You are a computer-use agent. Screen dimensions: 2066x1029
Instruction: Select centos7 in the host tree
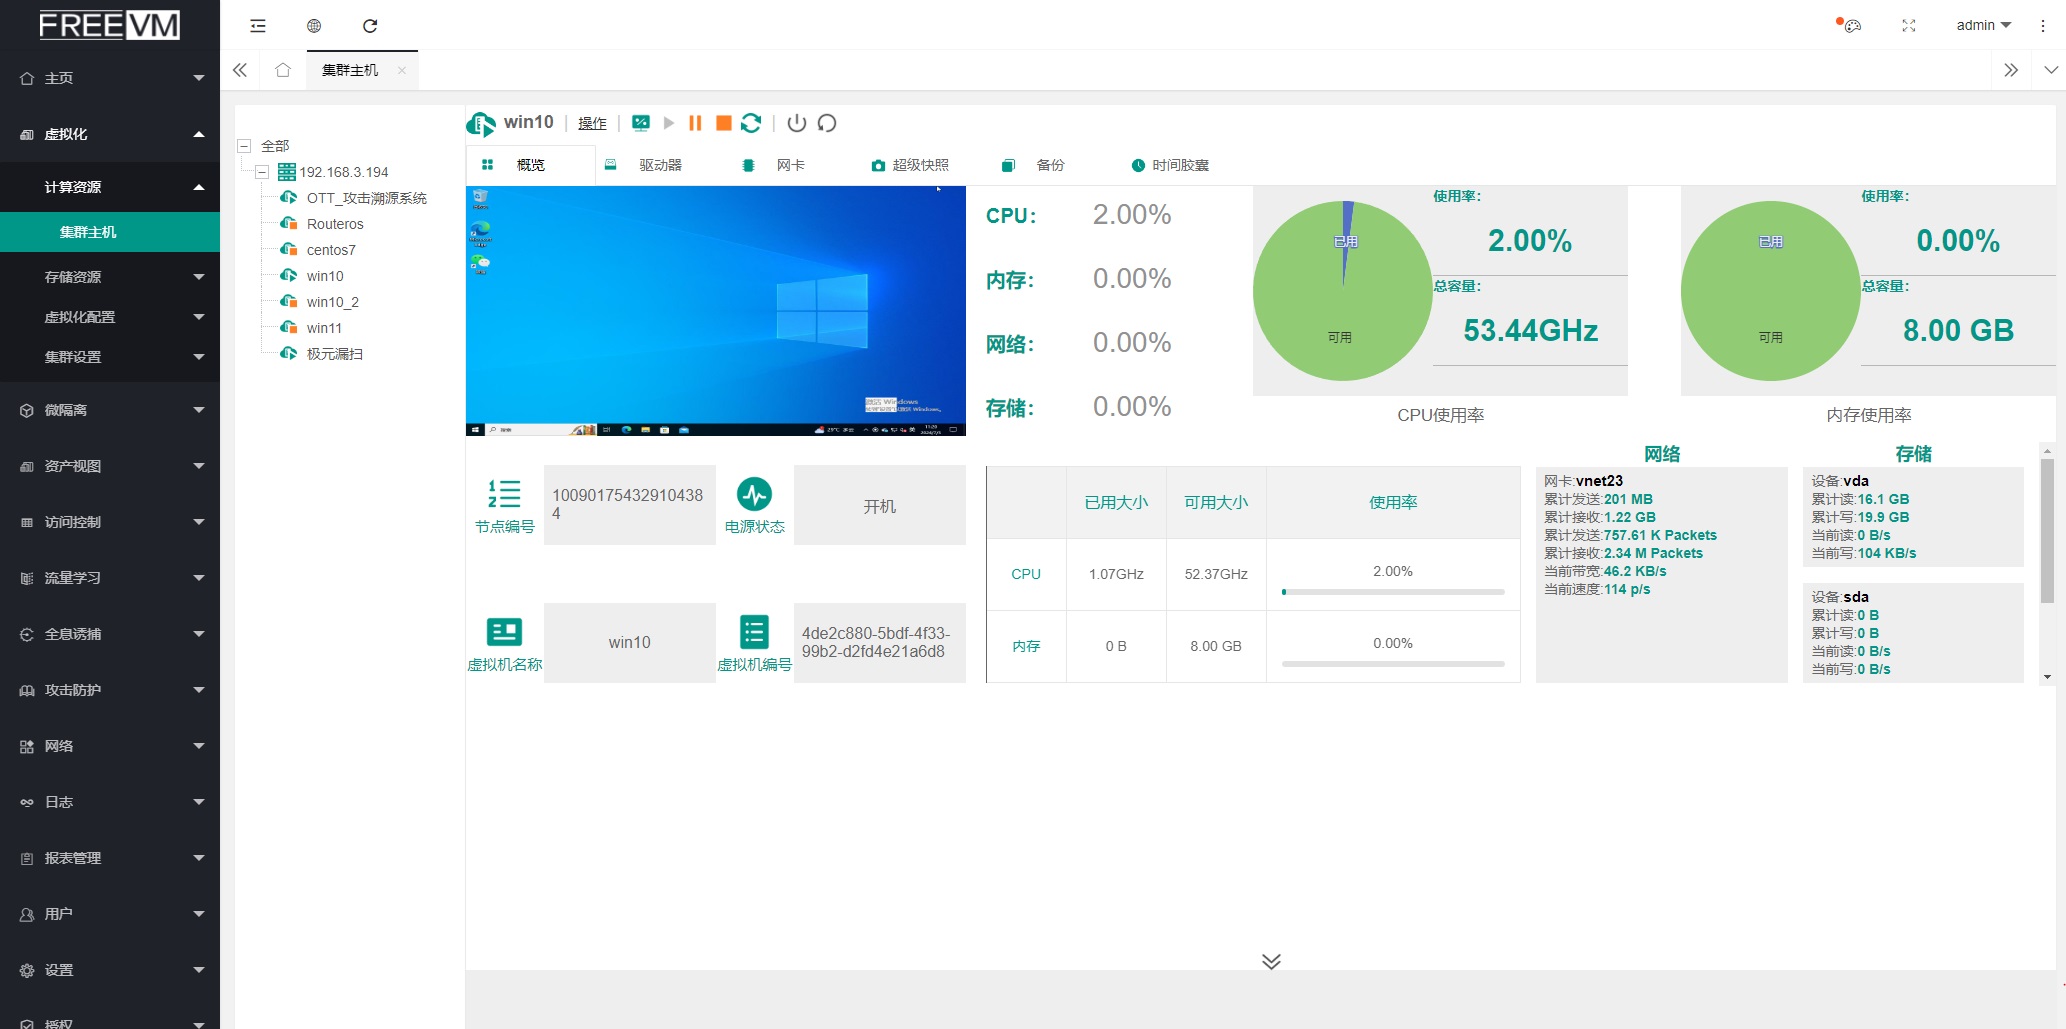(x=331, y=250)
